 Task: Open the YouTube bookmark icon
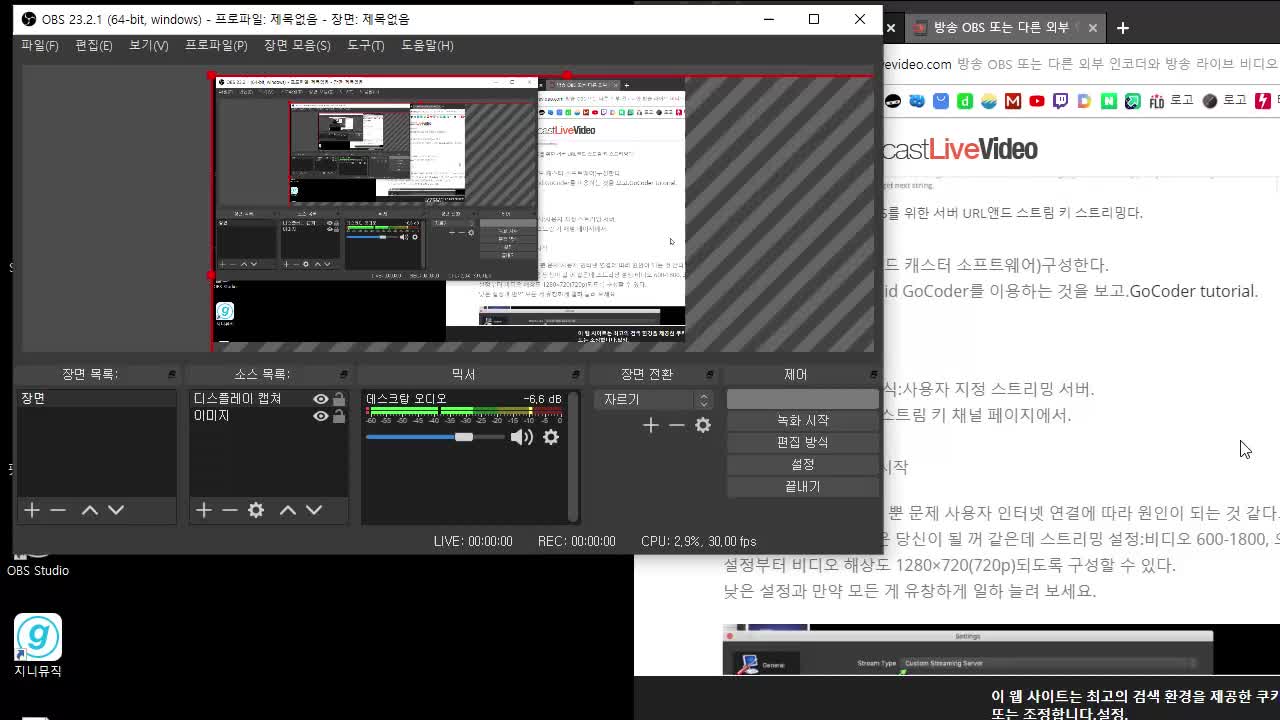tap(1037, 101)
